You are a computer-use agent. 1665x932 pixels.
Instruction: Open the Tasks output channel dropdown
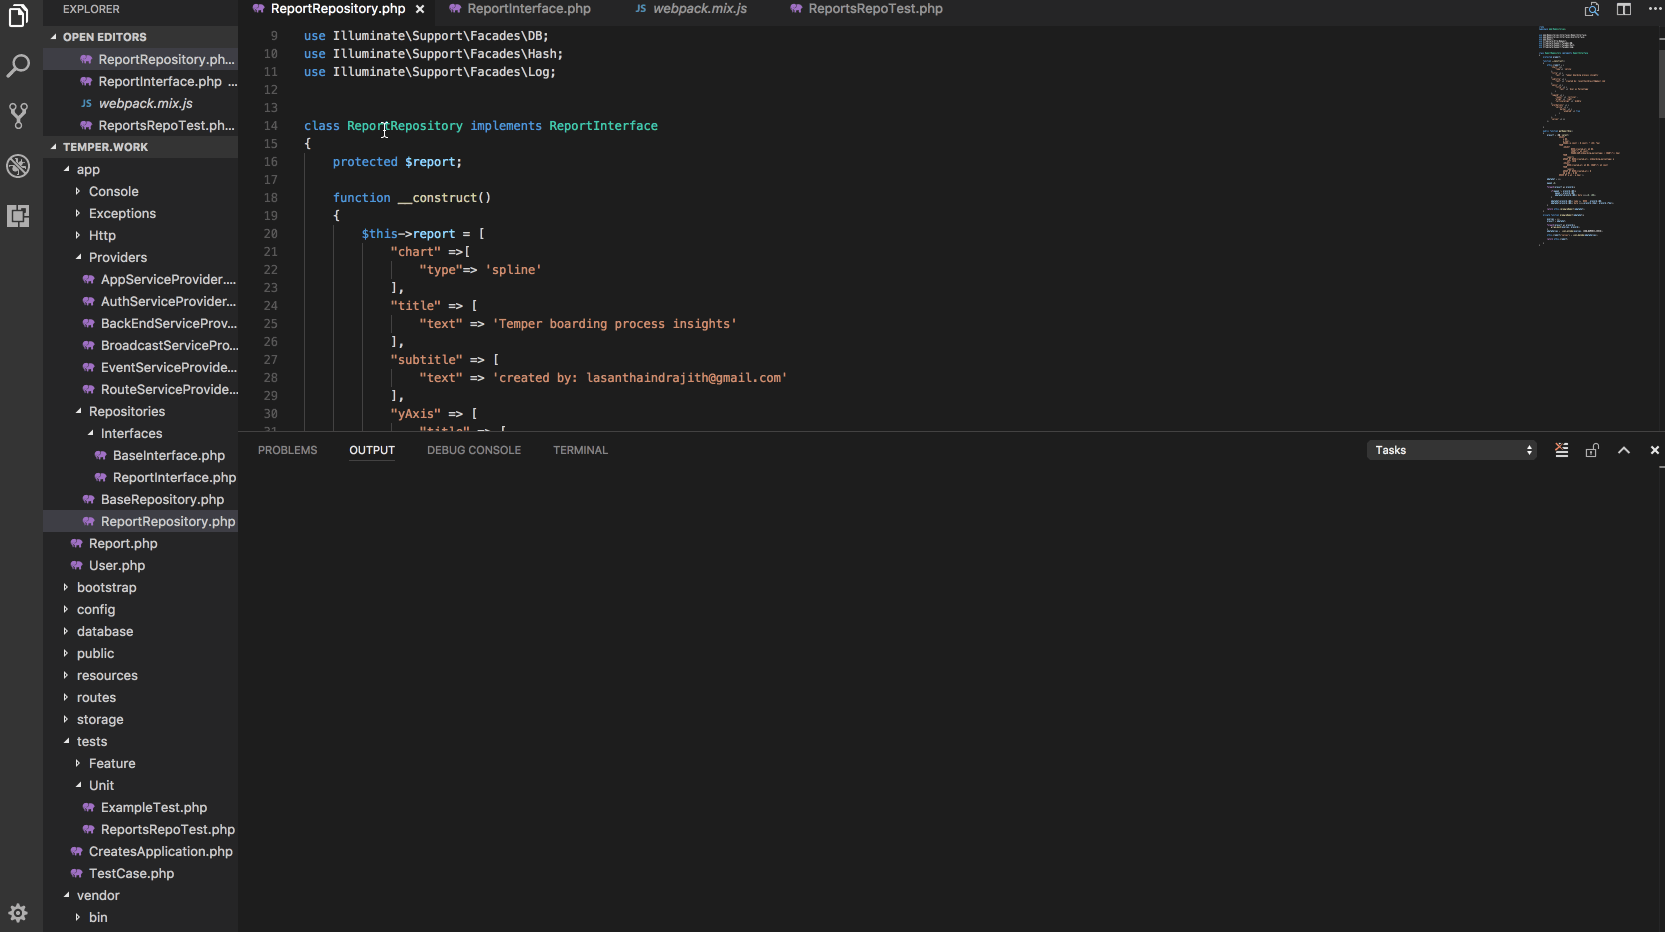pos(1451,450)
